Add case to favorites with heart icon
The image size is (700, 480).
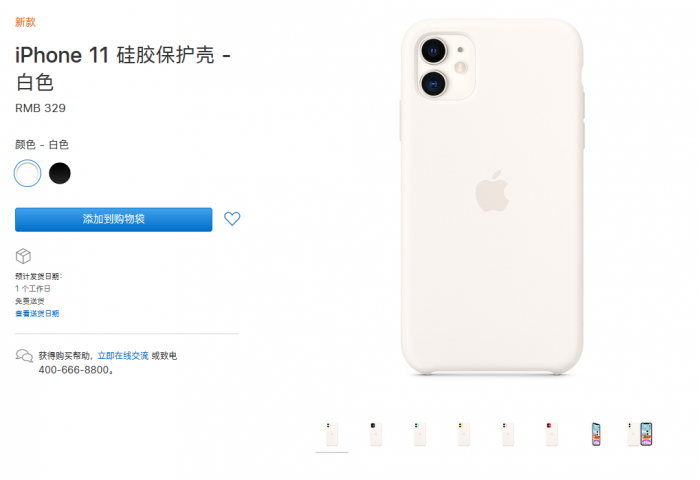point(232,219)
